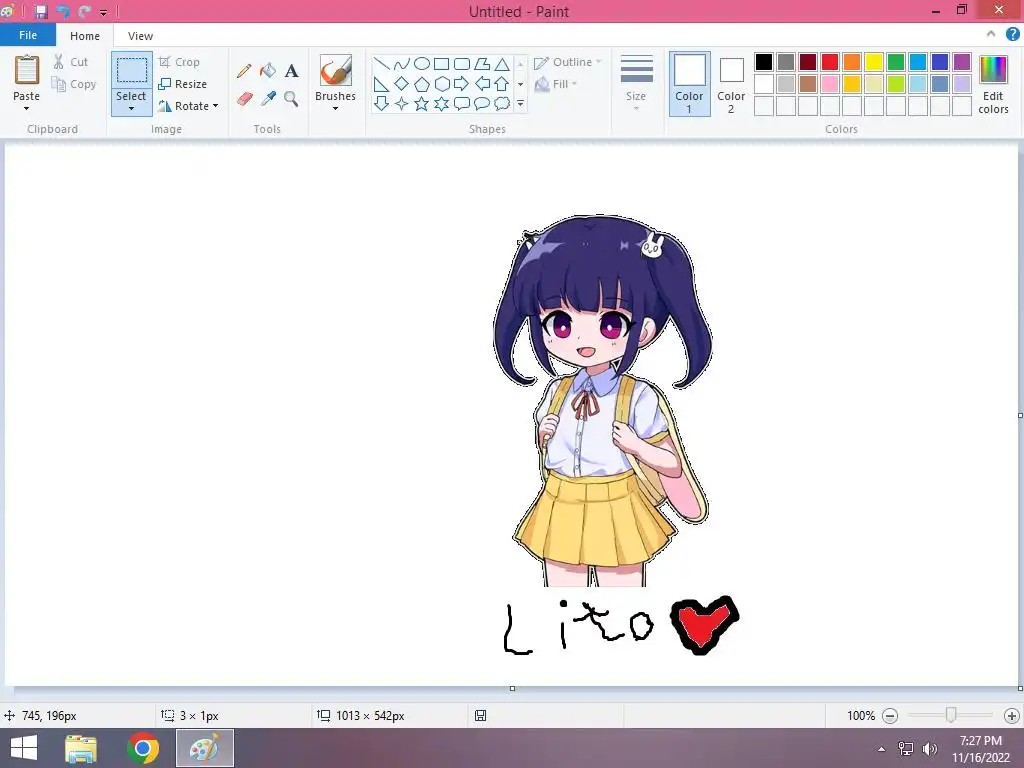Open Customize Quick Access Toolbar arrow
This screenshot has height=768, width=1024.
(x=103, y=12)
